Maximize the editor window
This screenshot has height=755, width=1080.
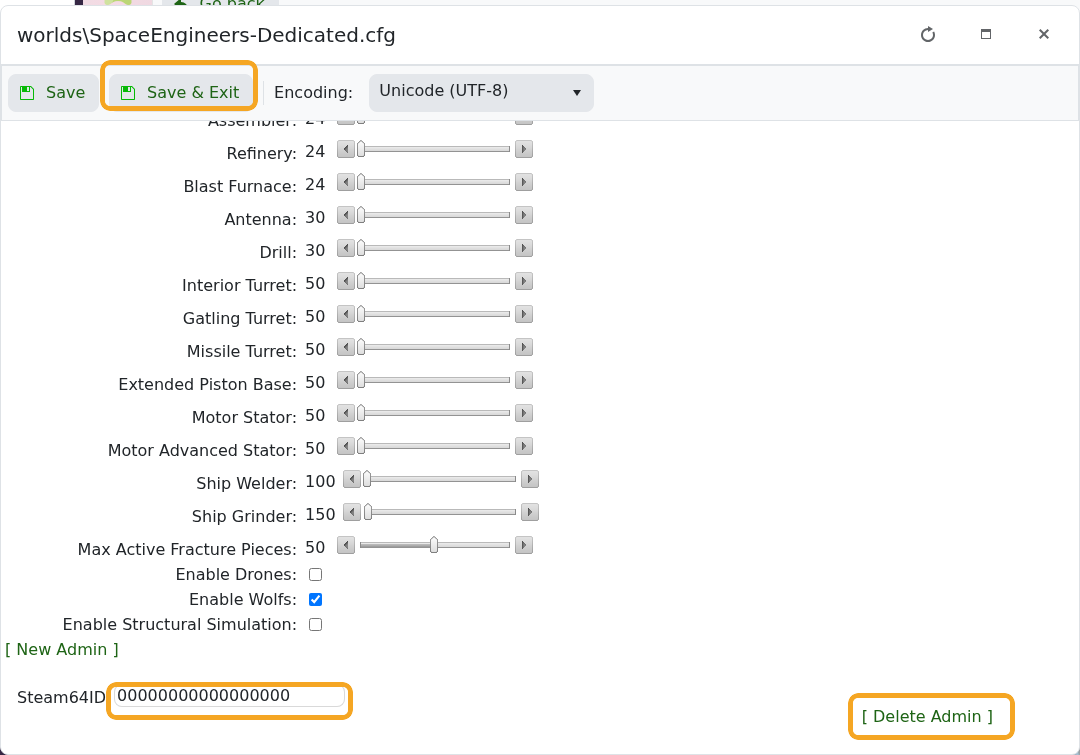[986, 34]
